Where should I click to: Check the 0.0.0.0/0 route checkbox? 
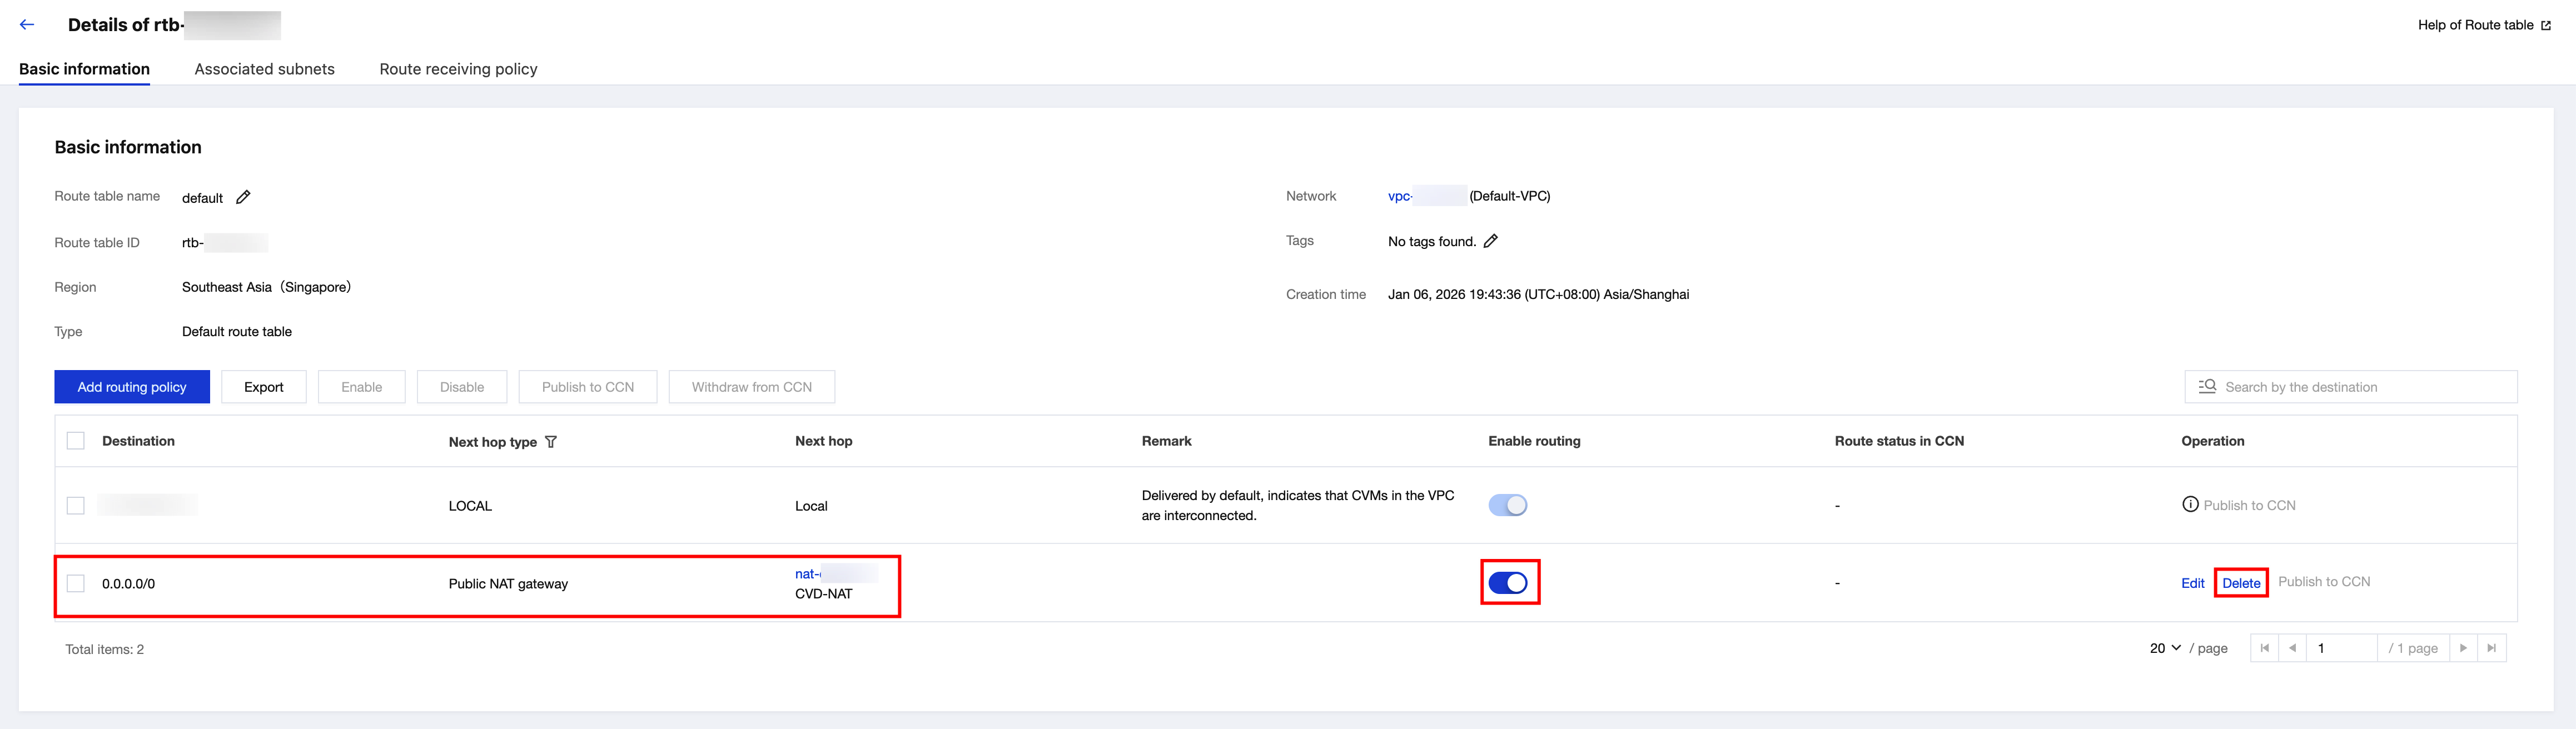(76, 583)
